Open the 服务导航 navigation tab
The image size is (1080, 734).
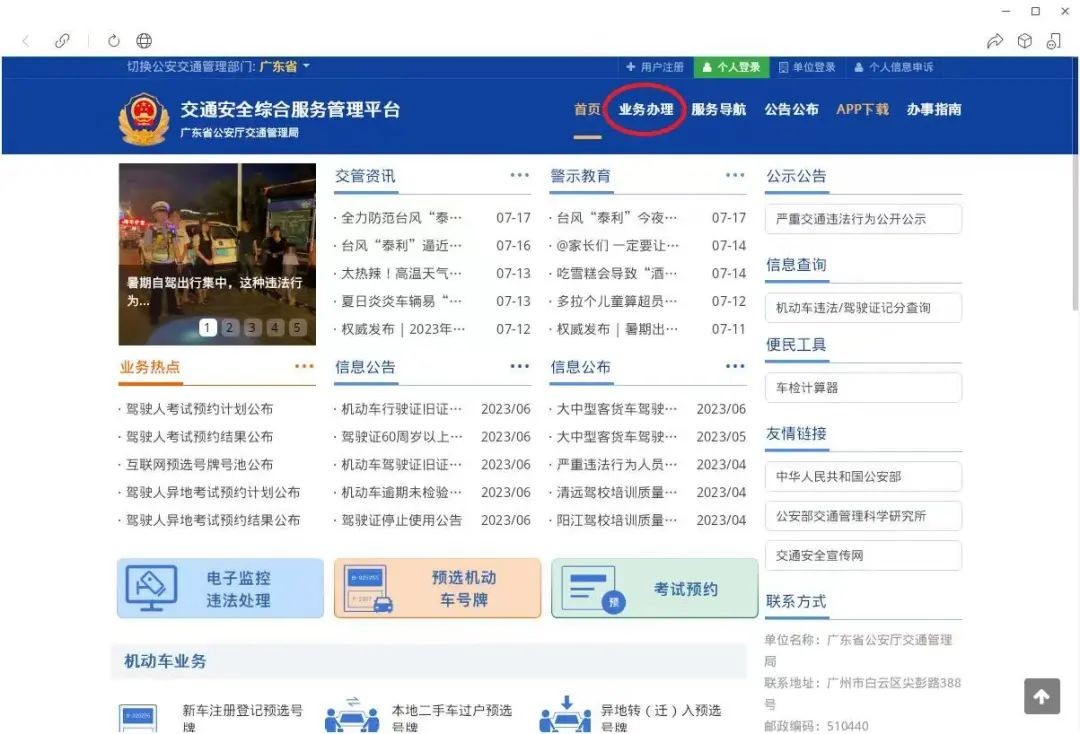click(x=718, y=110)
